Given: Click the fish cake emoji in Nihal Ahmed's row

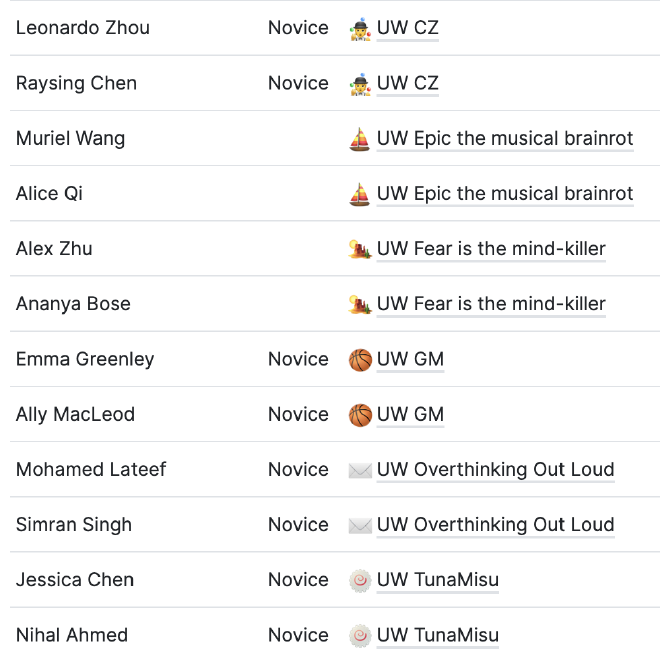Looking at the screenshot, I should point(360,635).
